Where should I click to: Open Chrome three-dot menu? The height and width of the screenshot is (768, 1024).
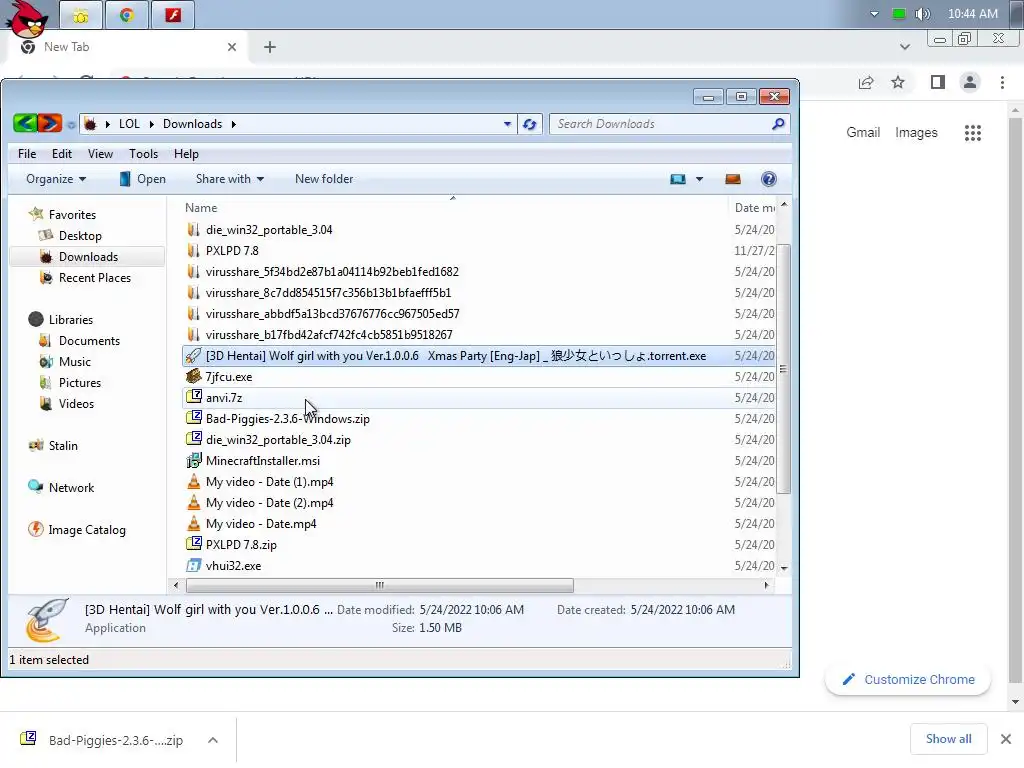(x=1002, y=82)
